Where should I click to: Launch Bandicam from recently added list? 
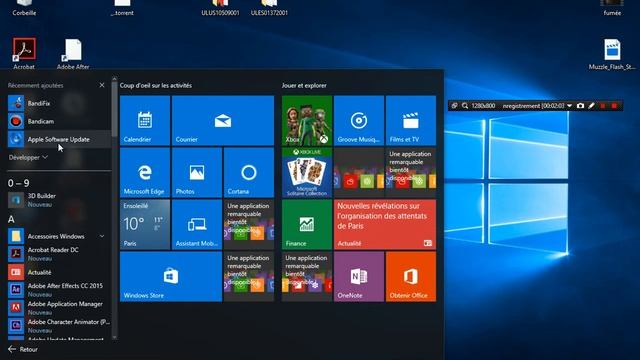59,121
